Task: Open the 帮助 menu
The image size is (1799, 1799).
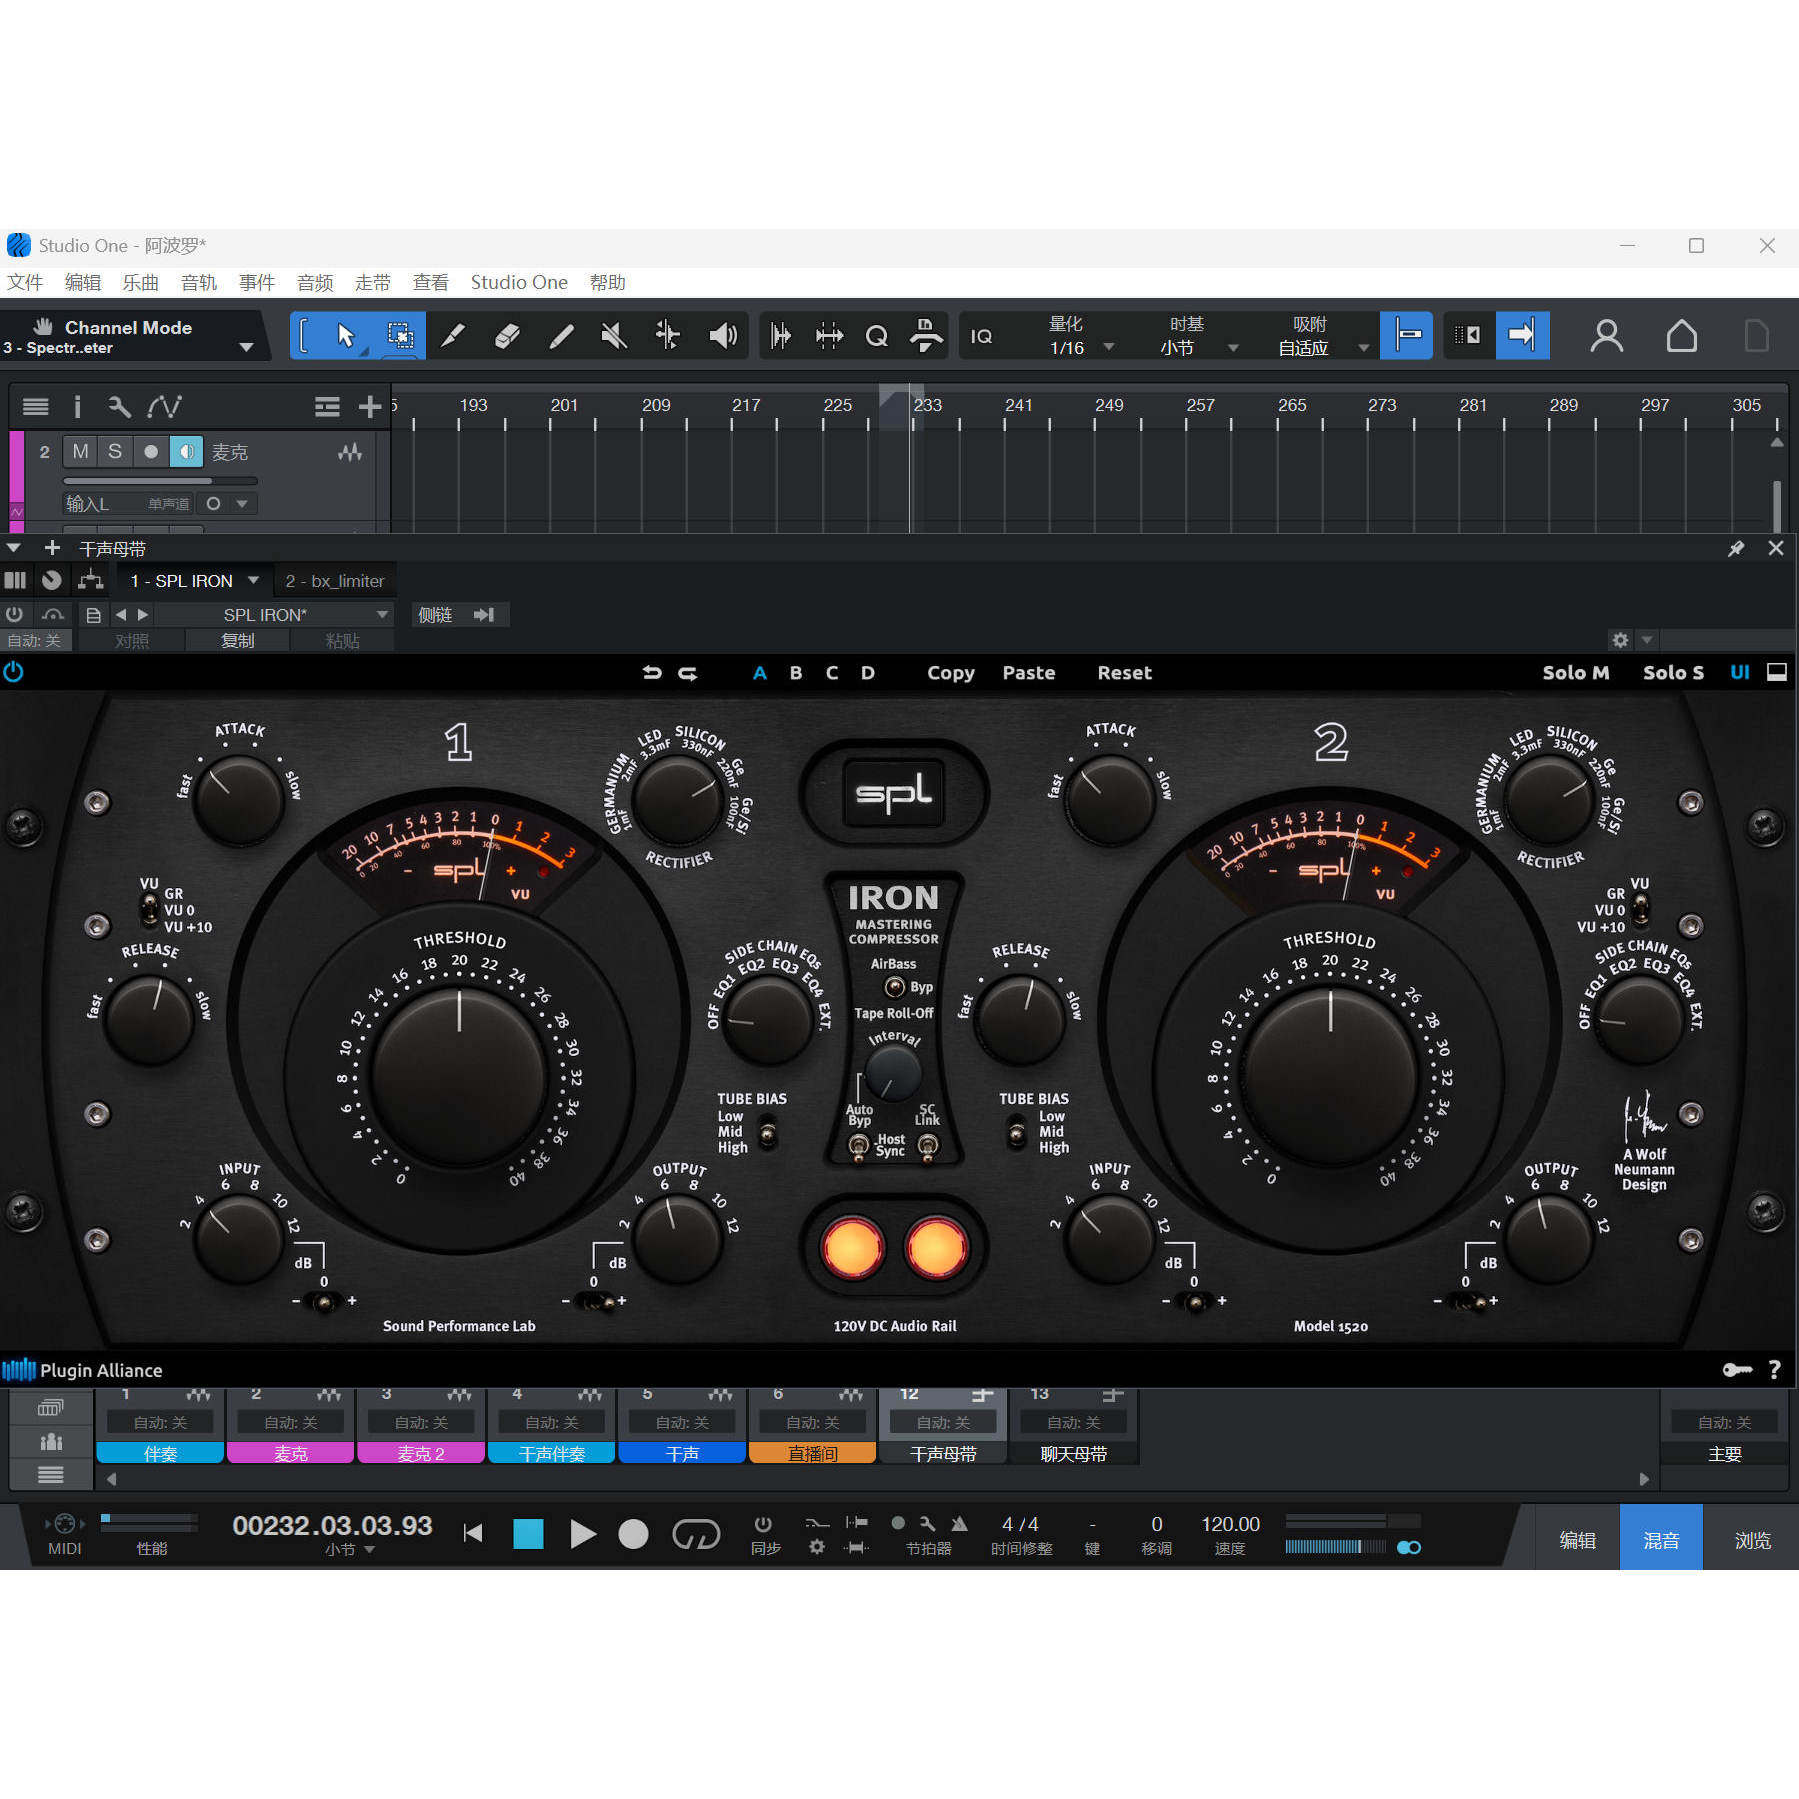Action: [x=607, y=283]
